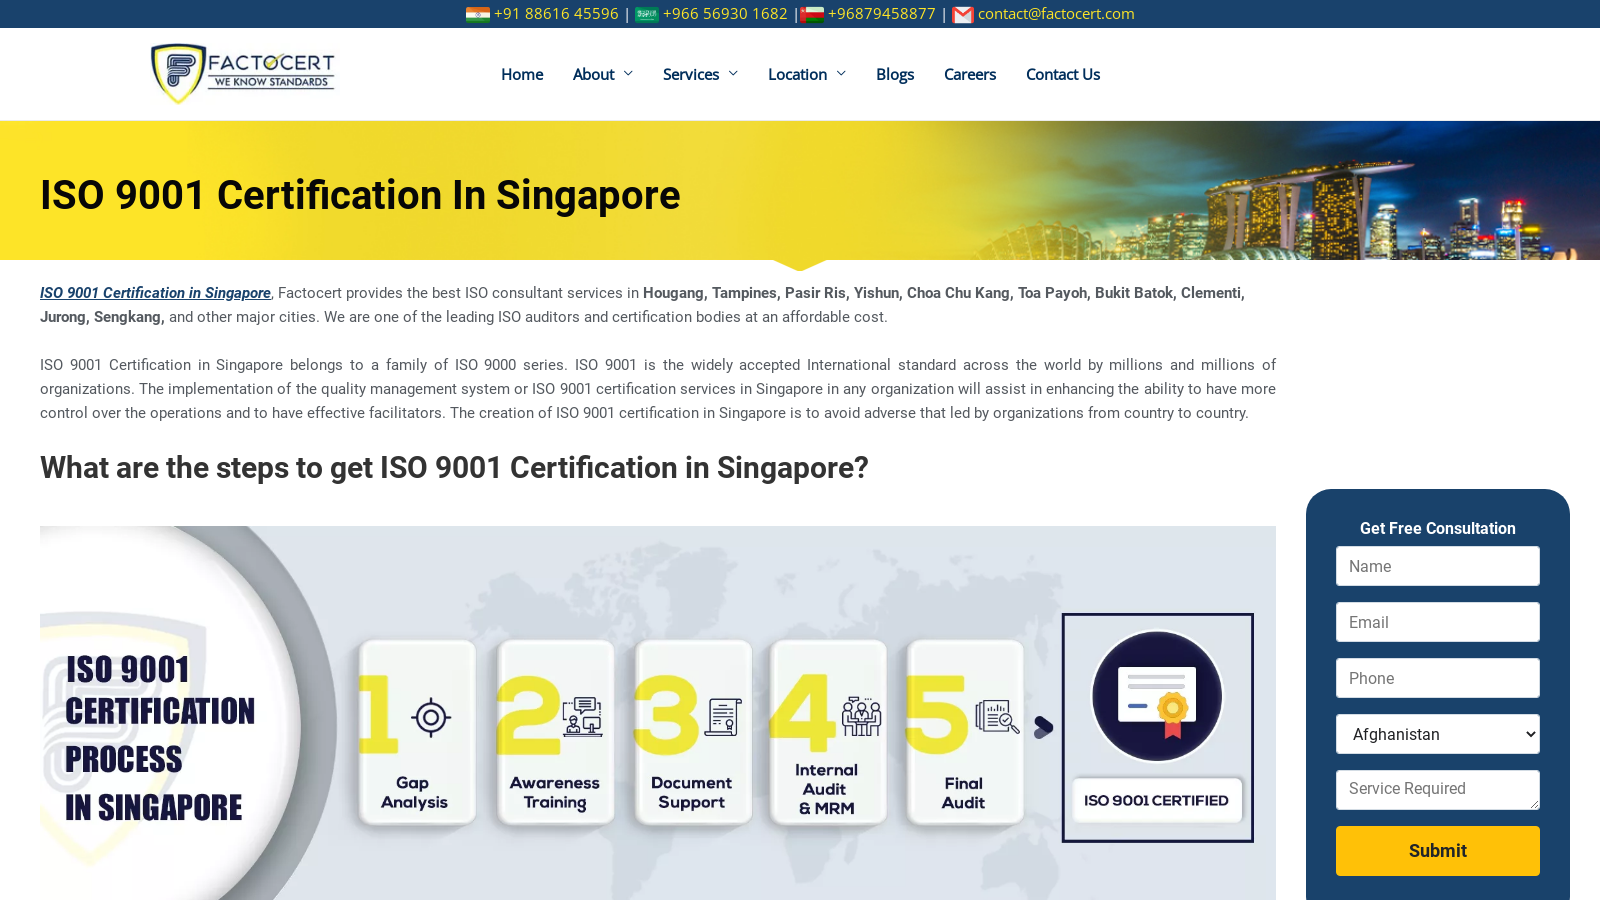Open the Location menu item
The width and height of the screenshot is (1600, 900).
click(x=797, y=74)
